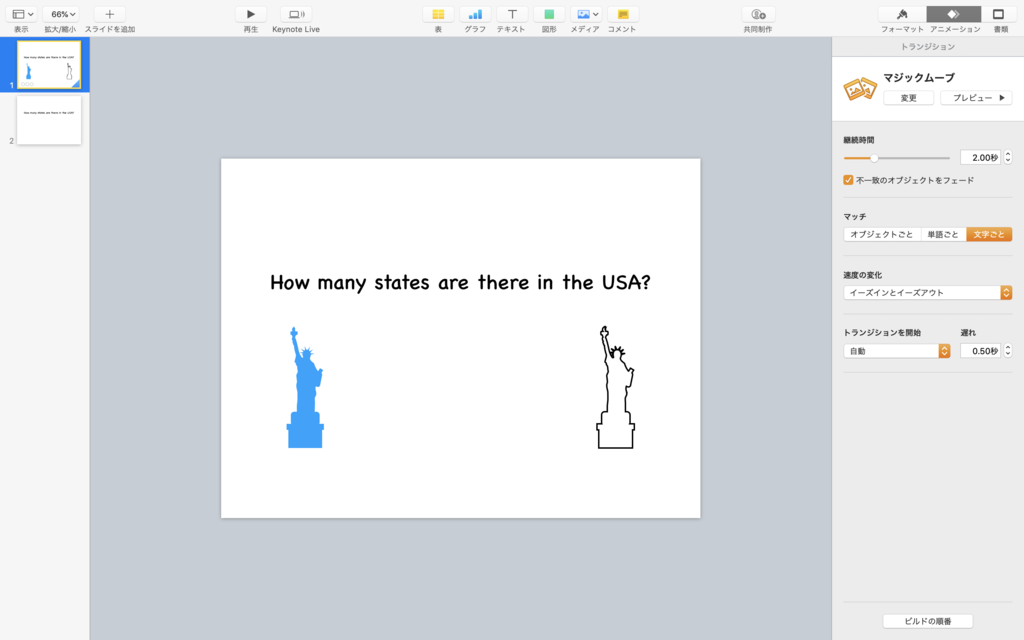Start Keynote Live
Viewport: 1024px width, 640px height.
point(296,14)
